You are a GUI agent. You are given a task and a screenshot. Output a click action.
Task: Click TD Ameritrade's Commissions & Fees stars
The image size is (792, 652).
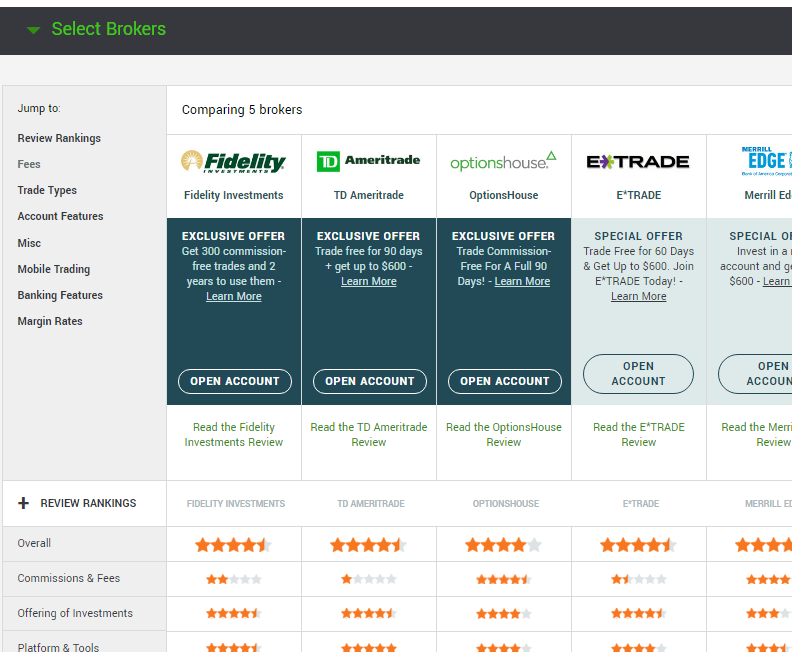(369, 579)
